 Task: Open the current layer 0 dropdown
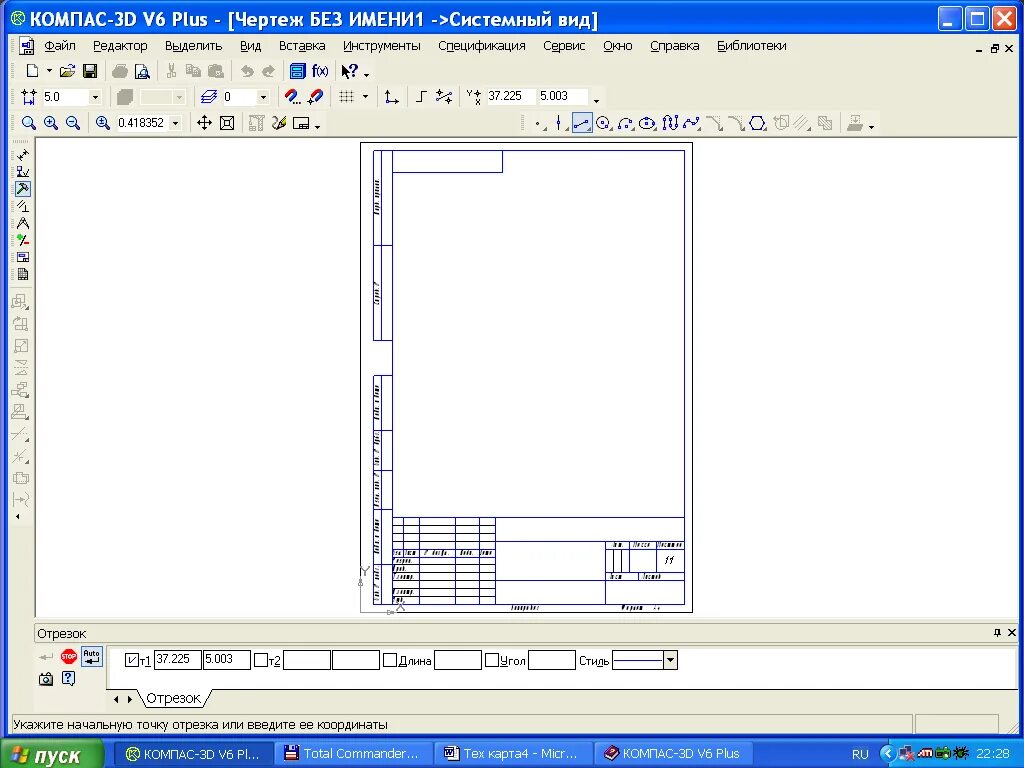[x=263, y=97]
